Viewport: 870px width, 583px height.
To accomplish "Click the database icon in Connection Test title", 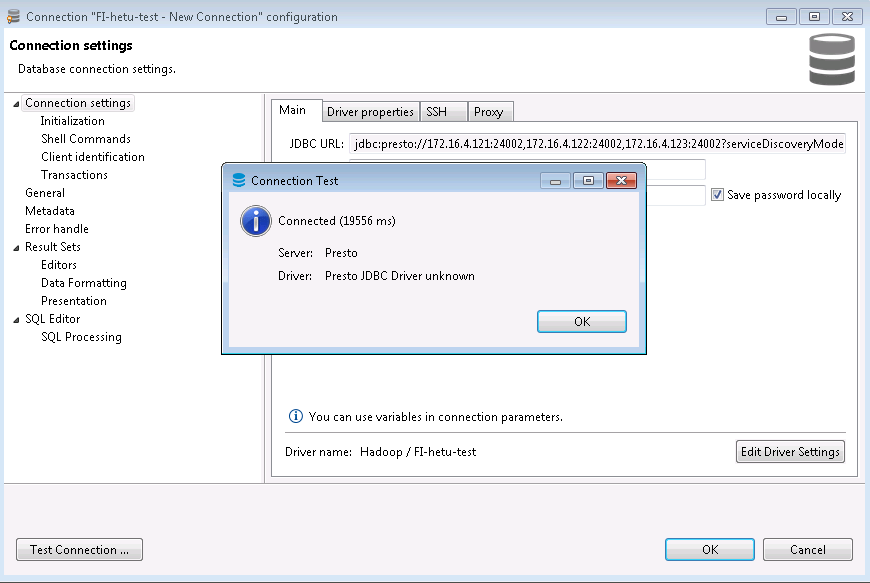I will pyautogui.click(x=239, y=180).
